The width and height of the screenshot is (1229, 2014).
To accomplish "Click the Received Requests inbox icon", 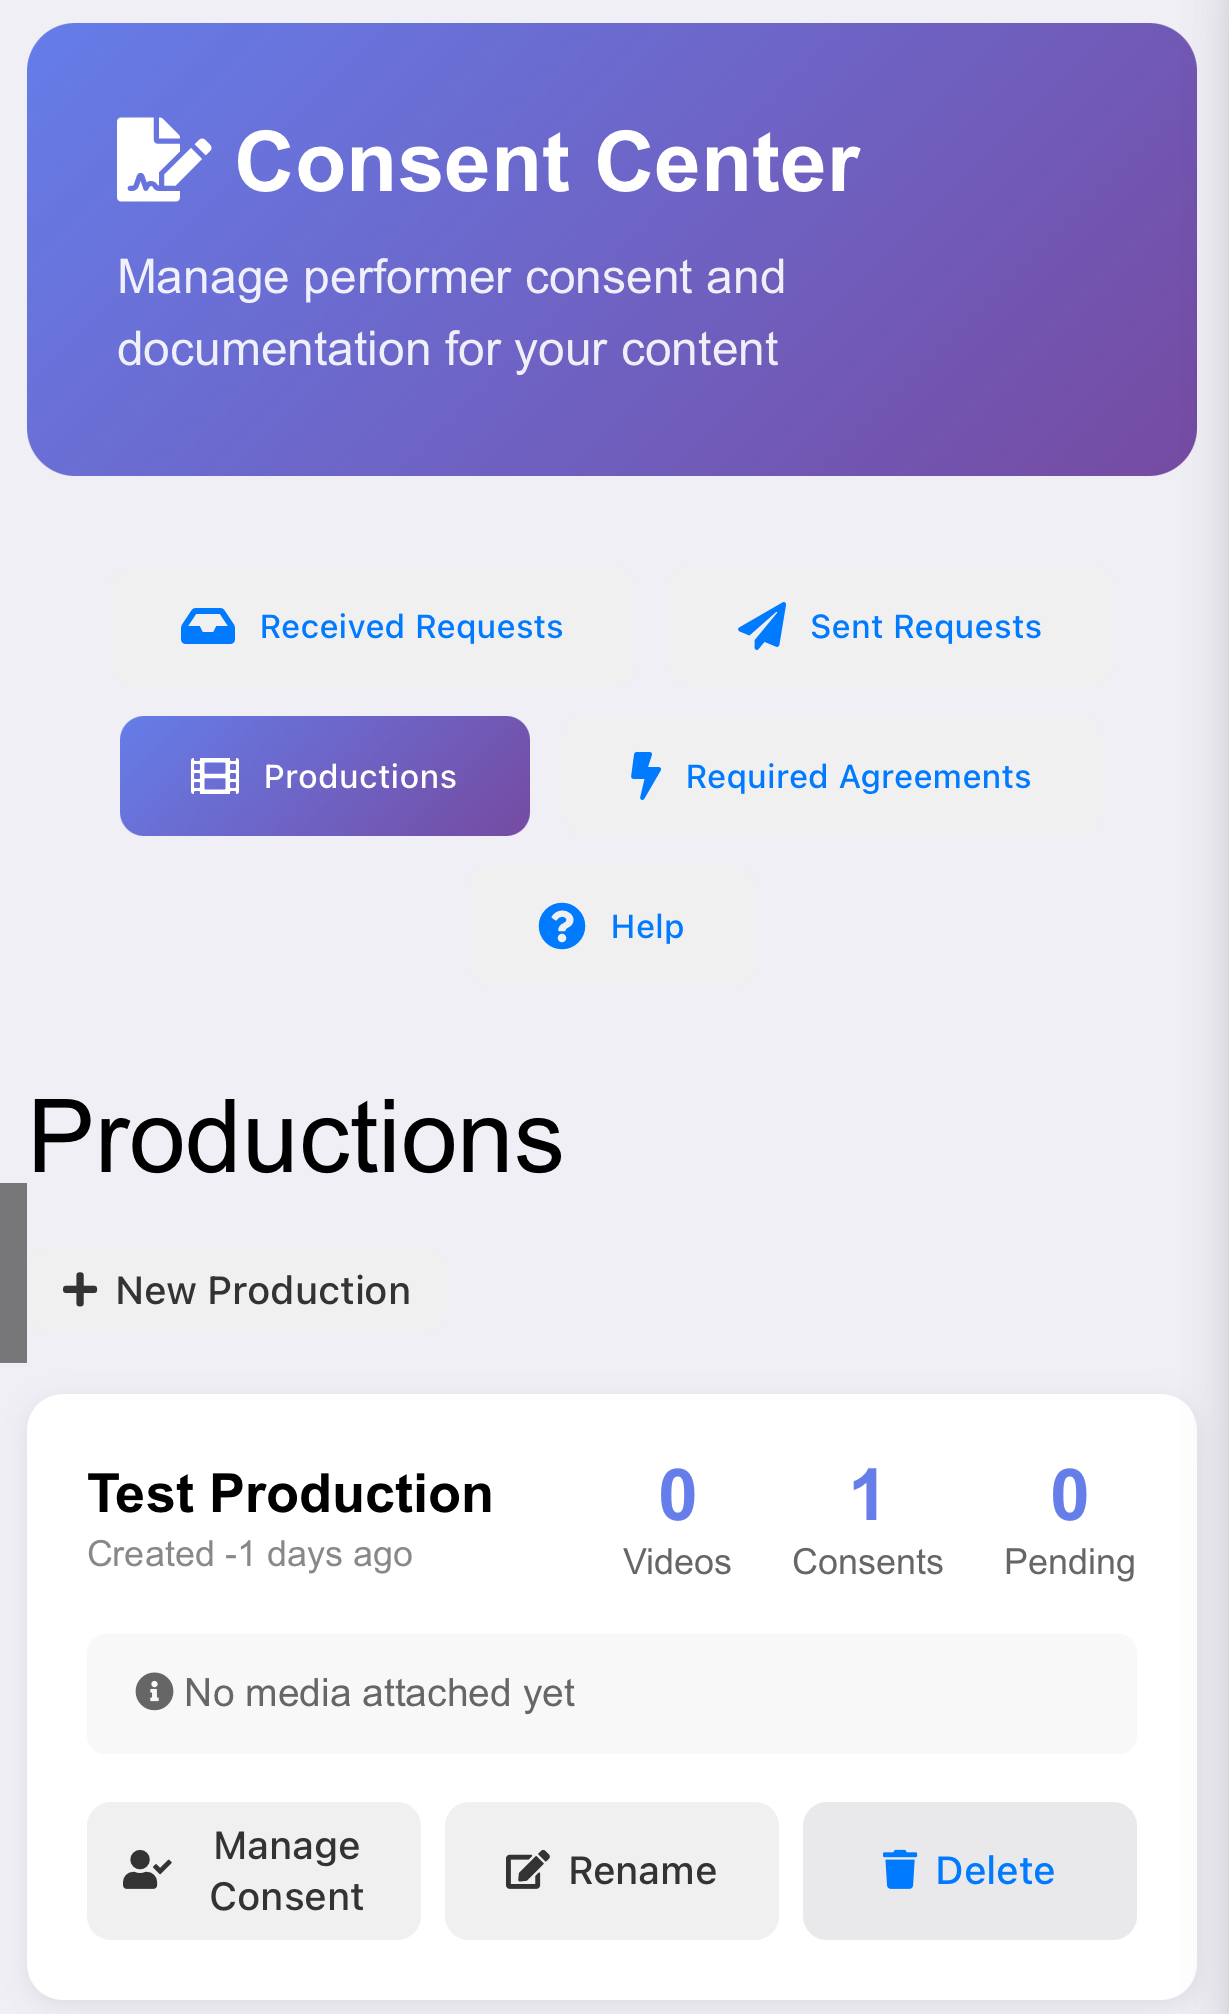I will click(208, 627).
